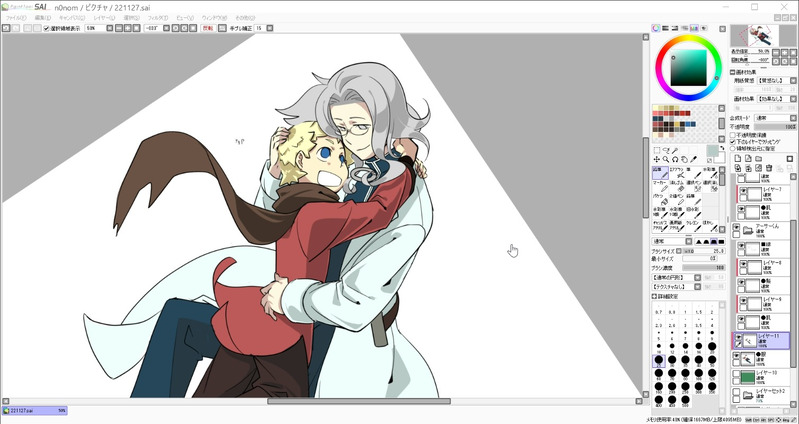Select the Lasso selection tool
Screen dimensions: 799x424
point(665,150)
